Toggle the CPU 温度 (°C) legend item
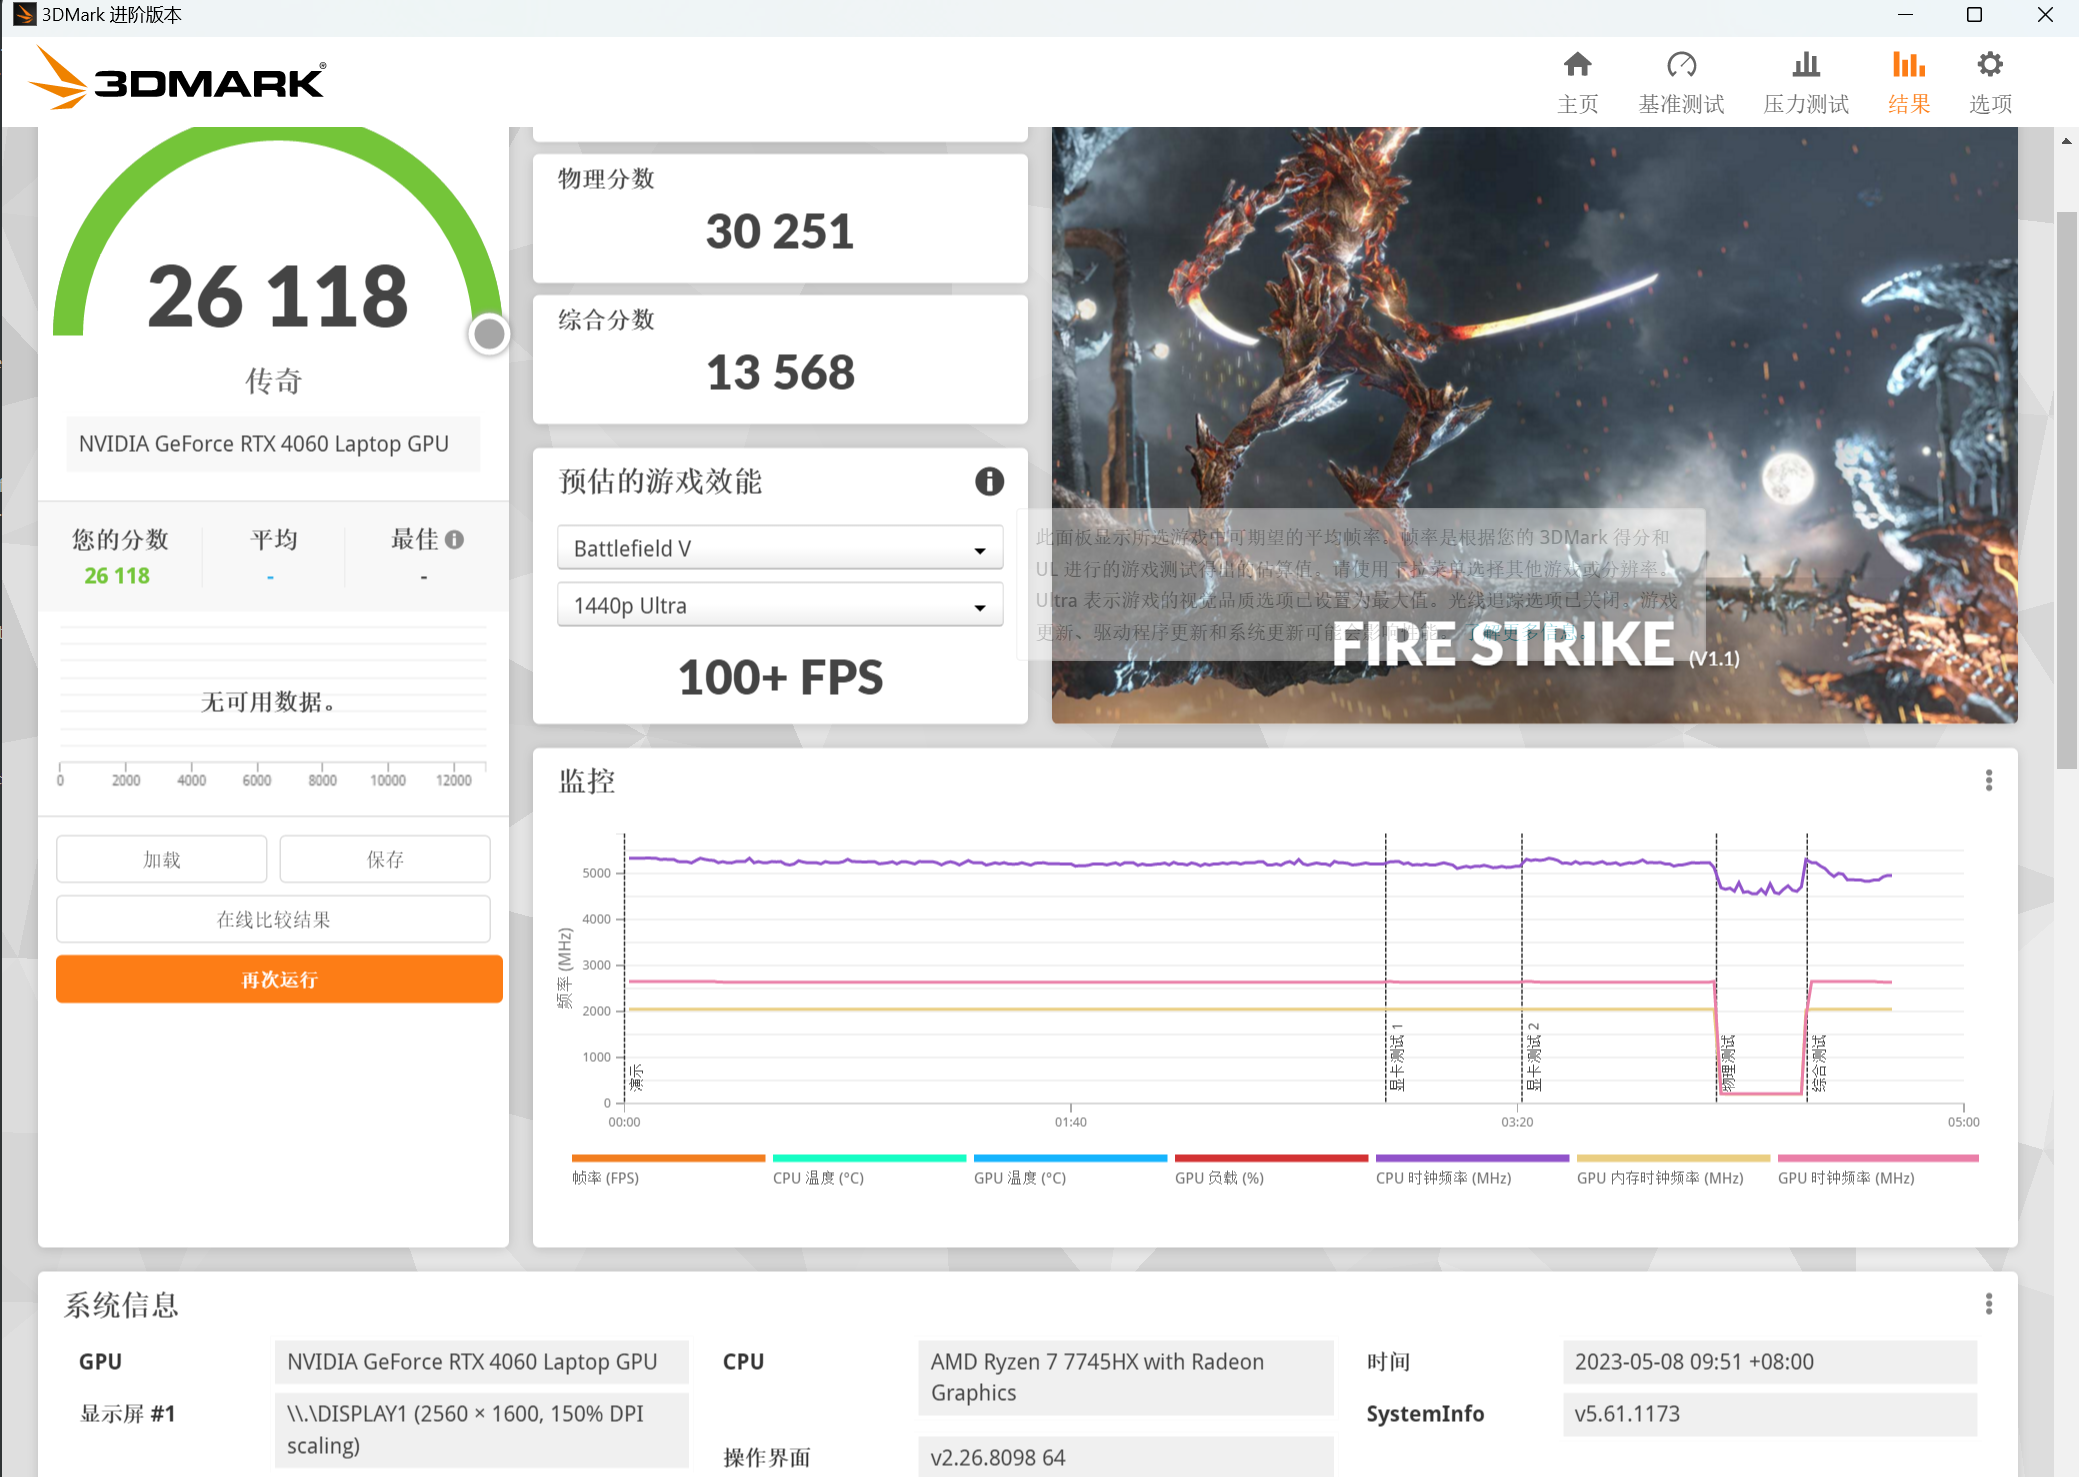The image size is (2079, 1477). (x=869, y=1170)
